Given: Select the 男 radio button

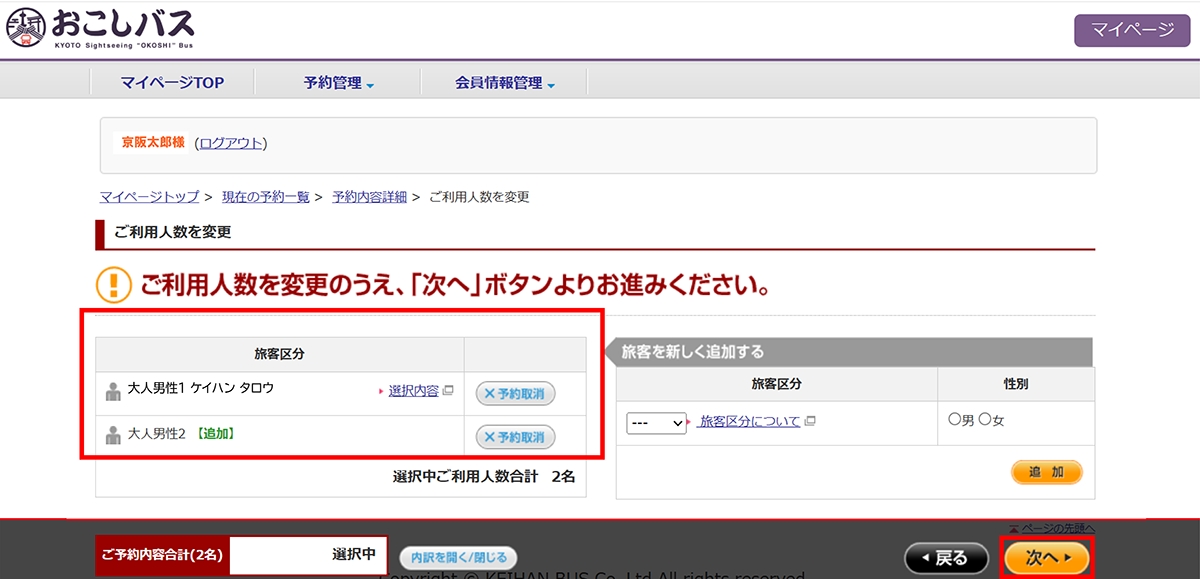Looking at the screenshot, I should tap(954, 420).
